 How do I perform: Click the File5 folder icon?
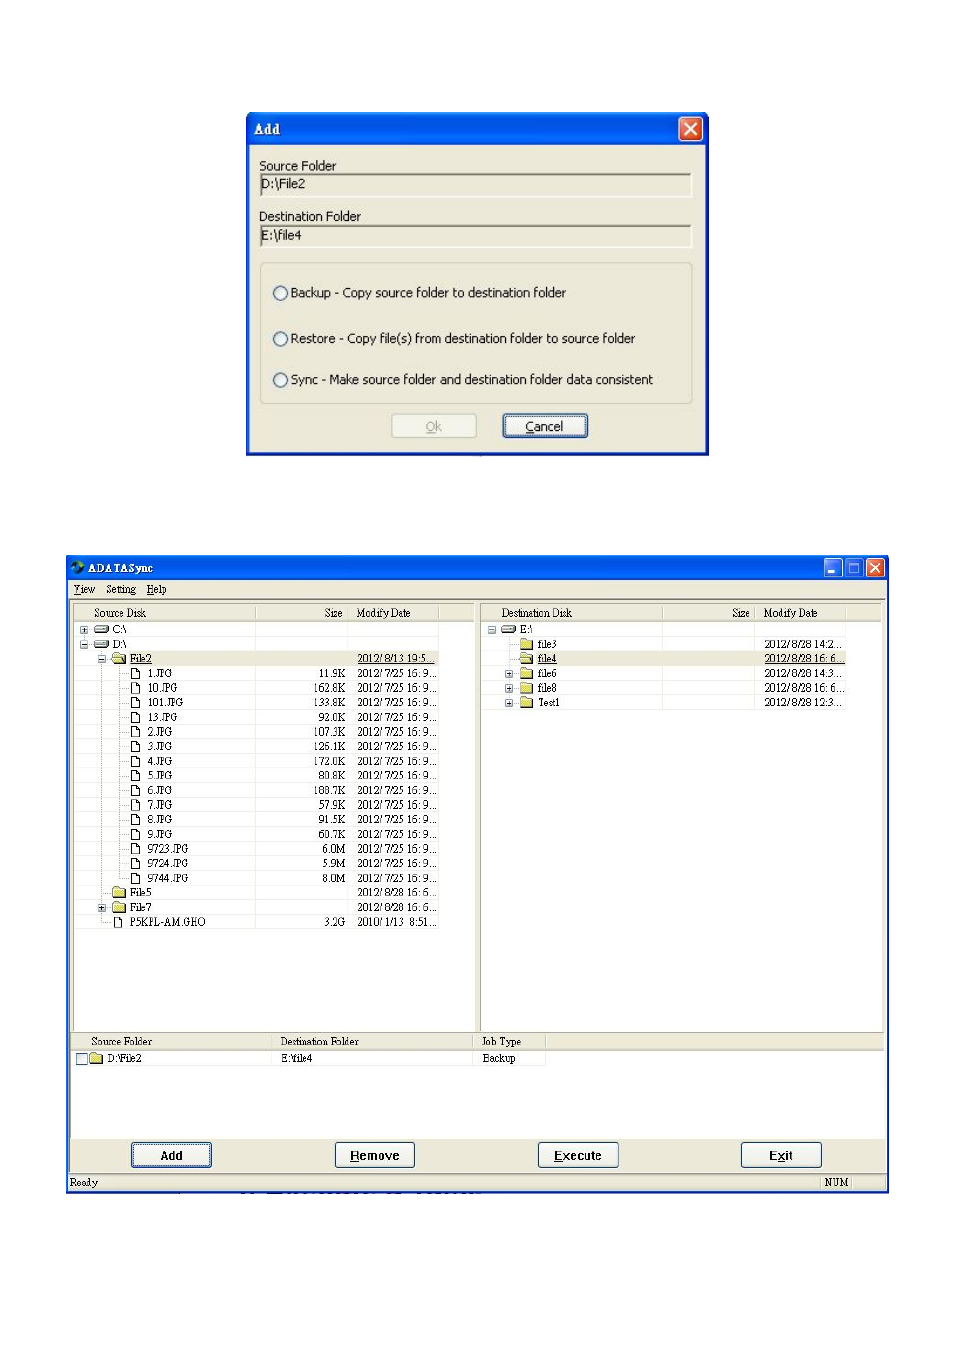[x=119, y=892]
